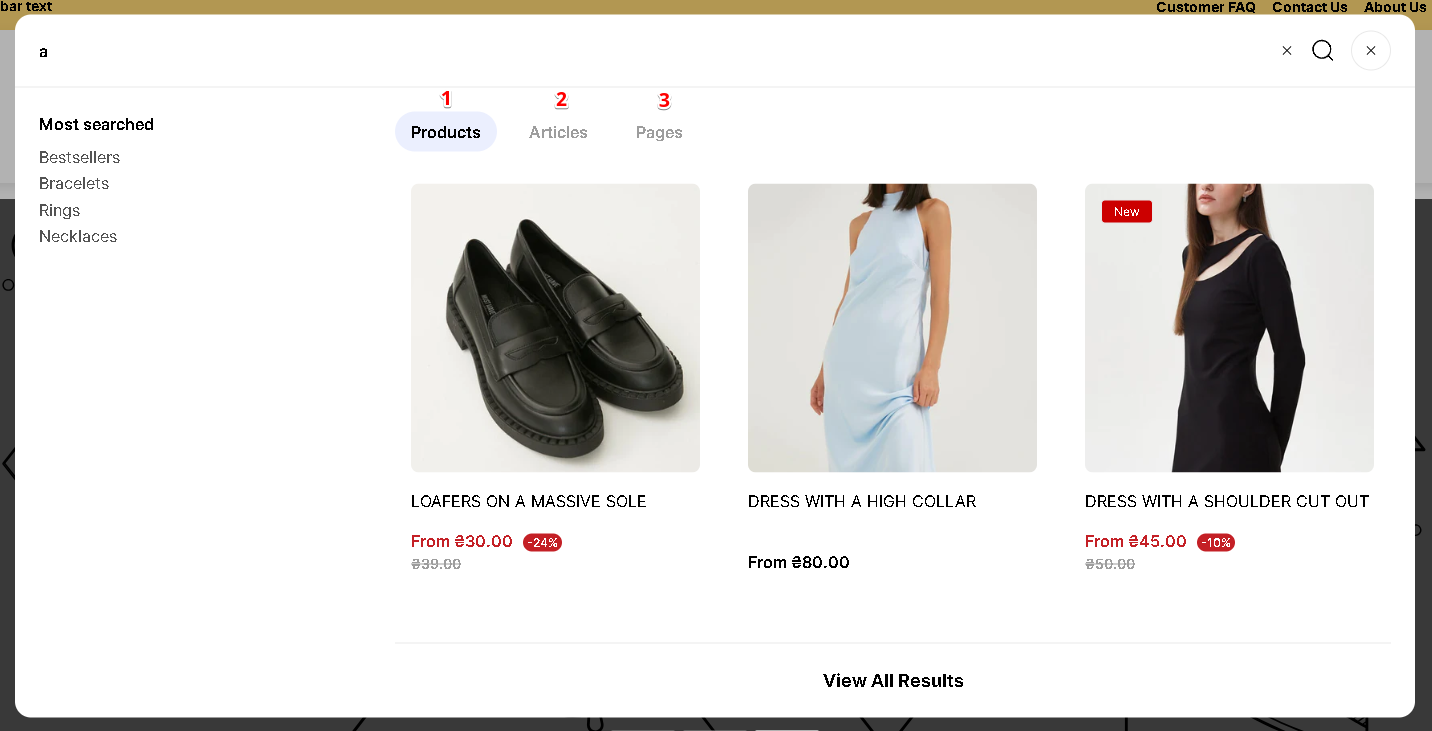Choose Rings in most searched list
This screenshot has width=1432, height=731.
[x=59, y=210]
